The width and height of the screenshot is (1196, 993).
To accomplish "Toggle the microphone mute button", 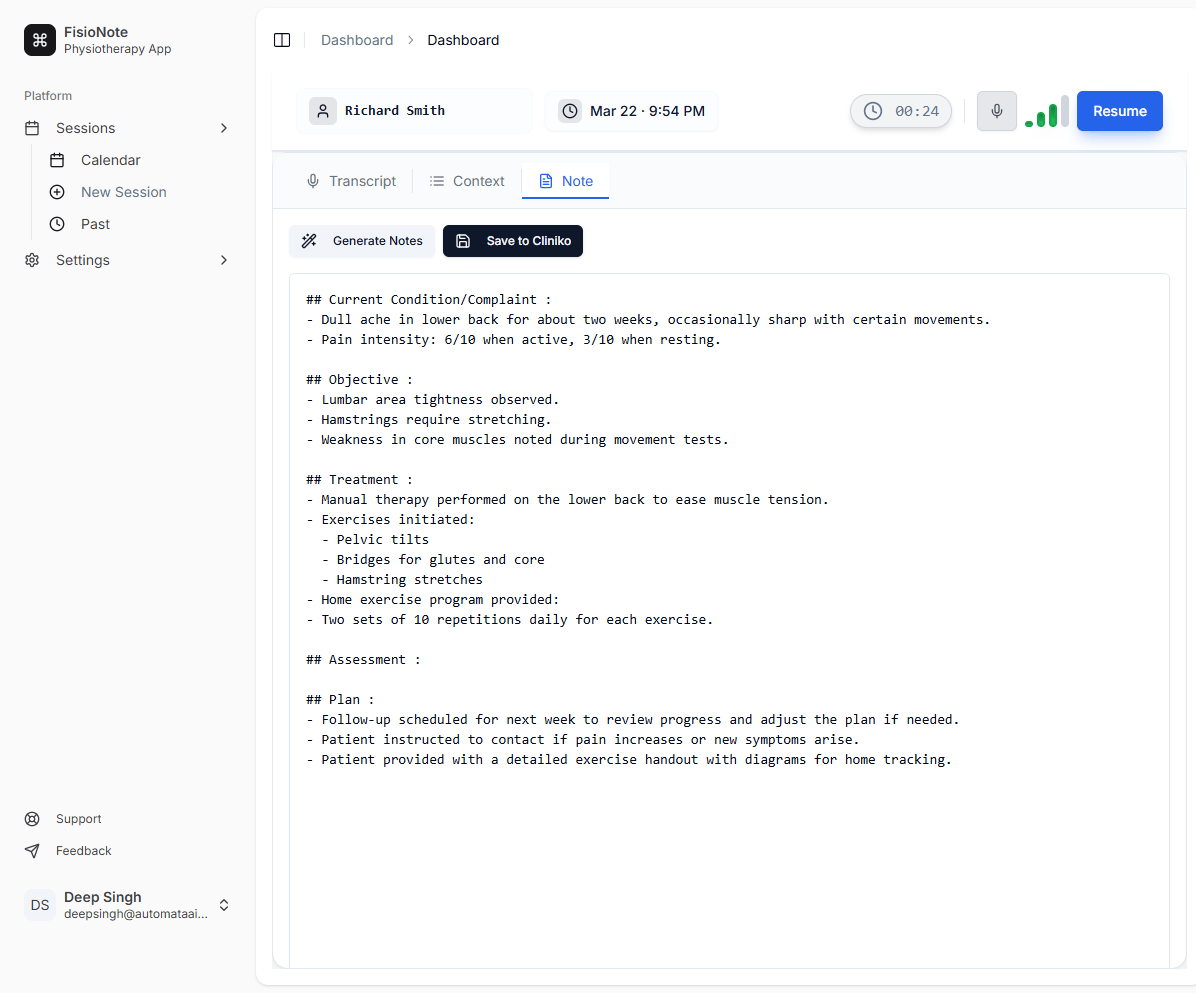I will pyautogui.click(x=996, y=111).
